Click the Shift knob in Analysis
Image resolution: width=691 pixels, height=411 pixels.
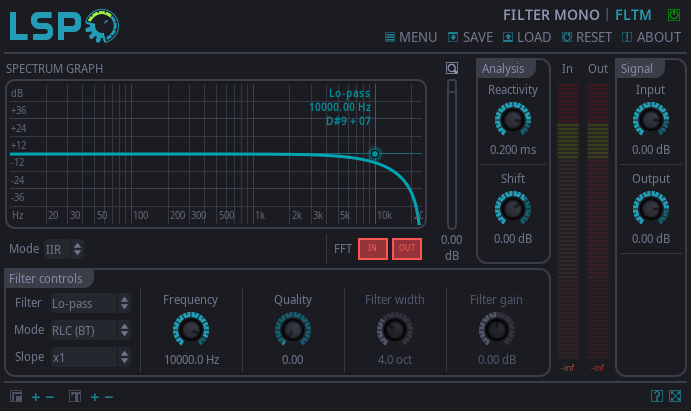(513, 209)
